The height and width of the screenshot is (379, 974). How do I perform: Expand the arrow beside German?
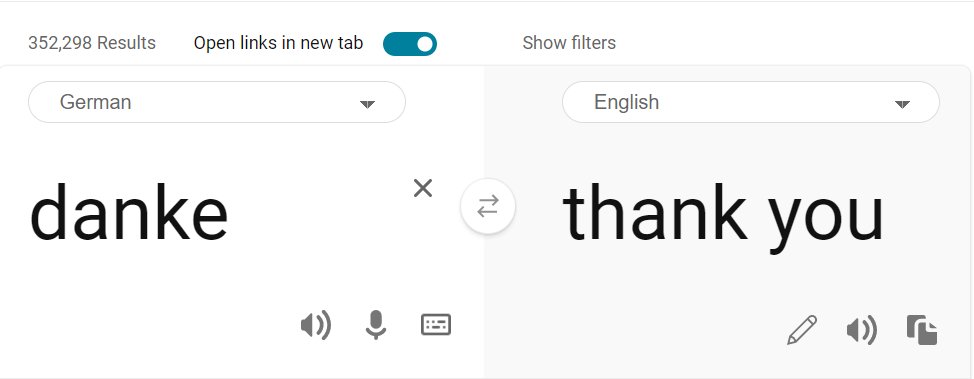(x=368, y=104)
